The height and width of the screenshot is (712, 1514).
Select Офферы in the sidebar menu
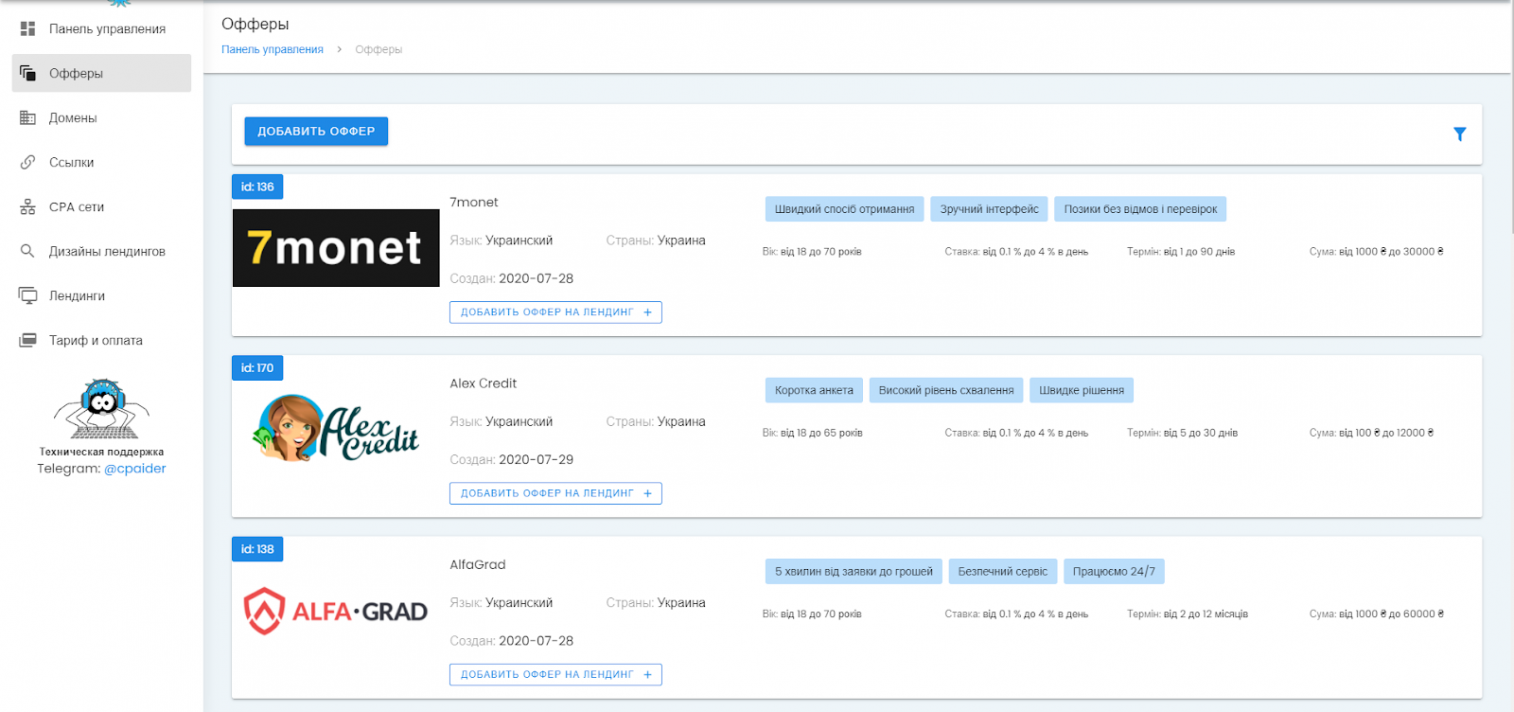(101, 73)
